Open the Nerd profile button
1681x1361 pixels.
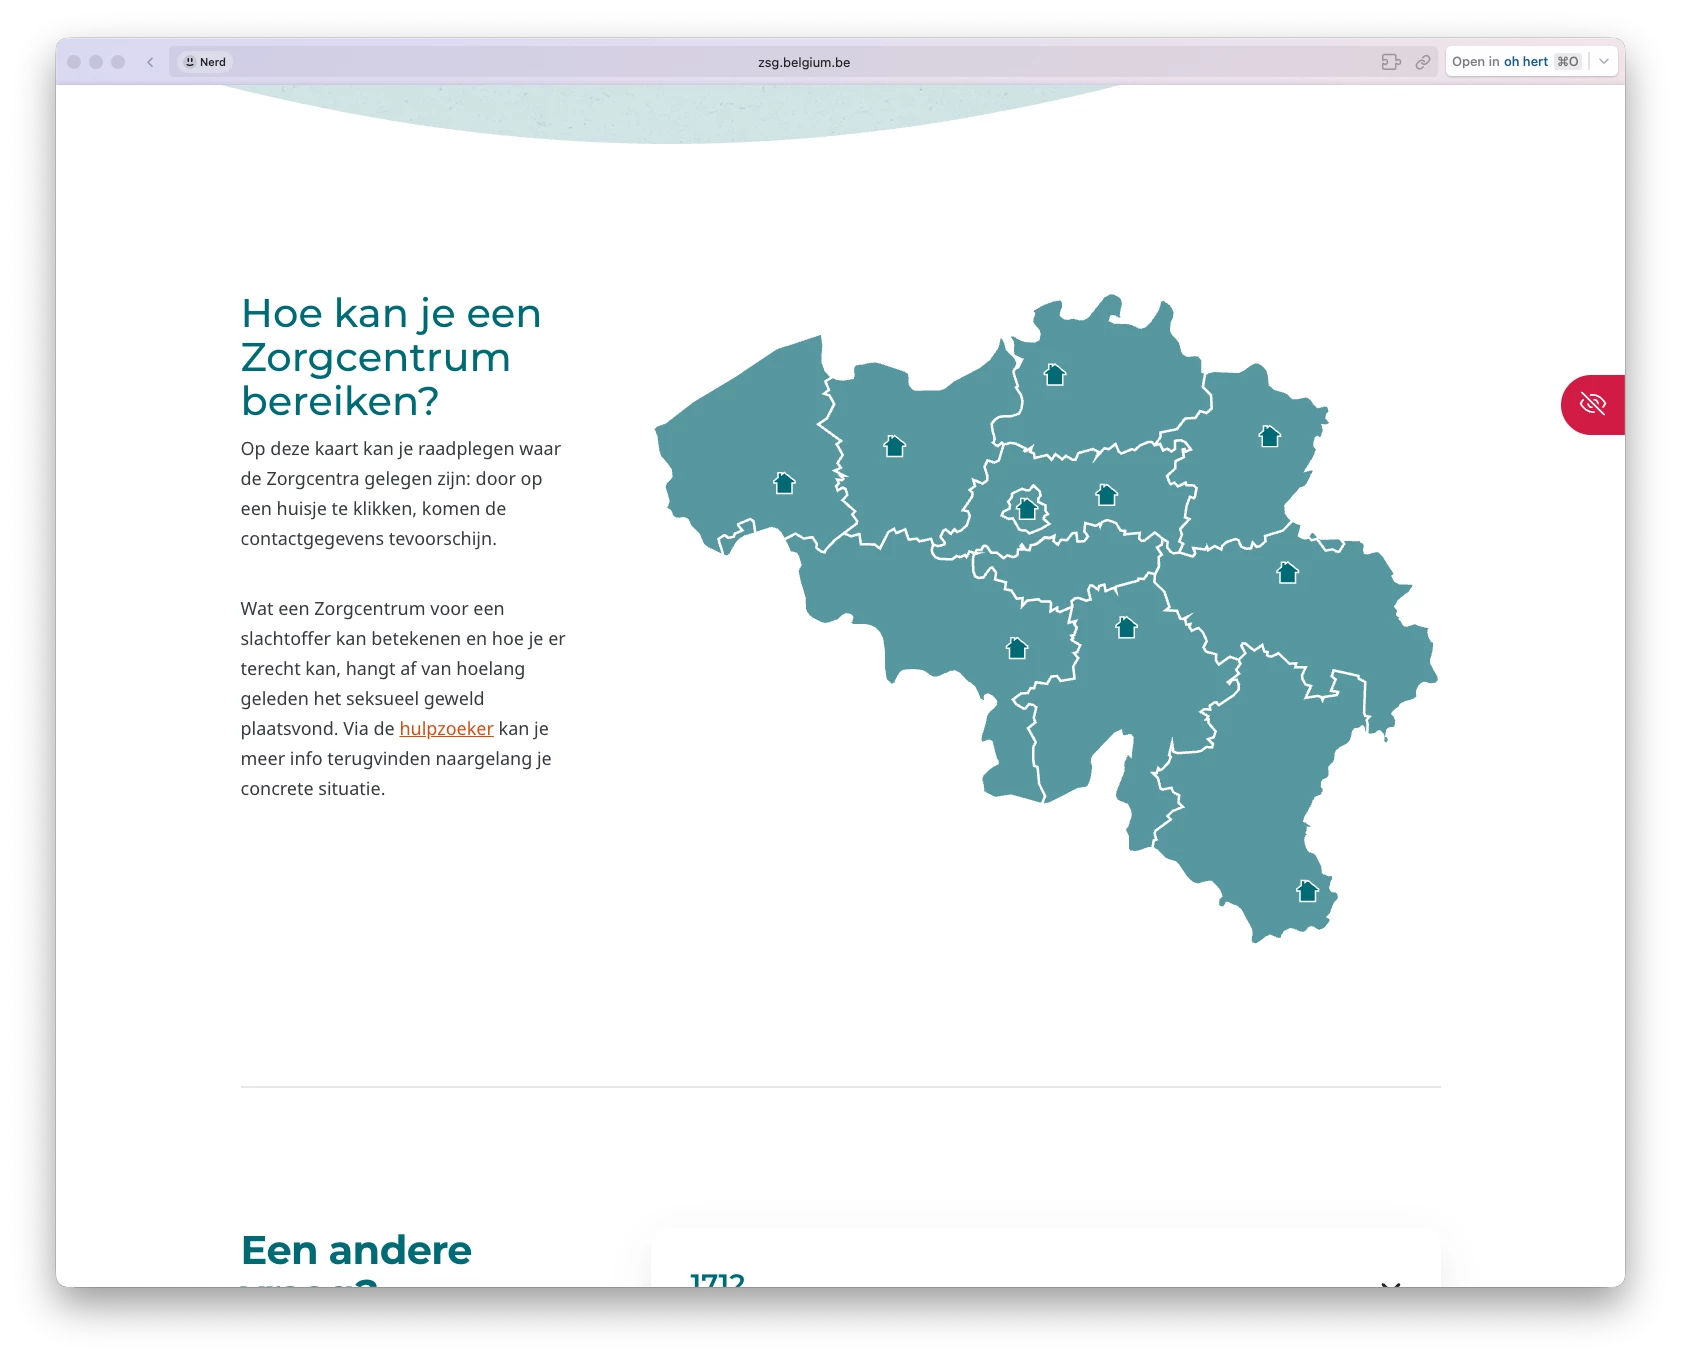pyautogui.click(x=206, y=62)
